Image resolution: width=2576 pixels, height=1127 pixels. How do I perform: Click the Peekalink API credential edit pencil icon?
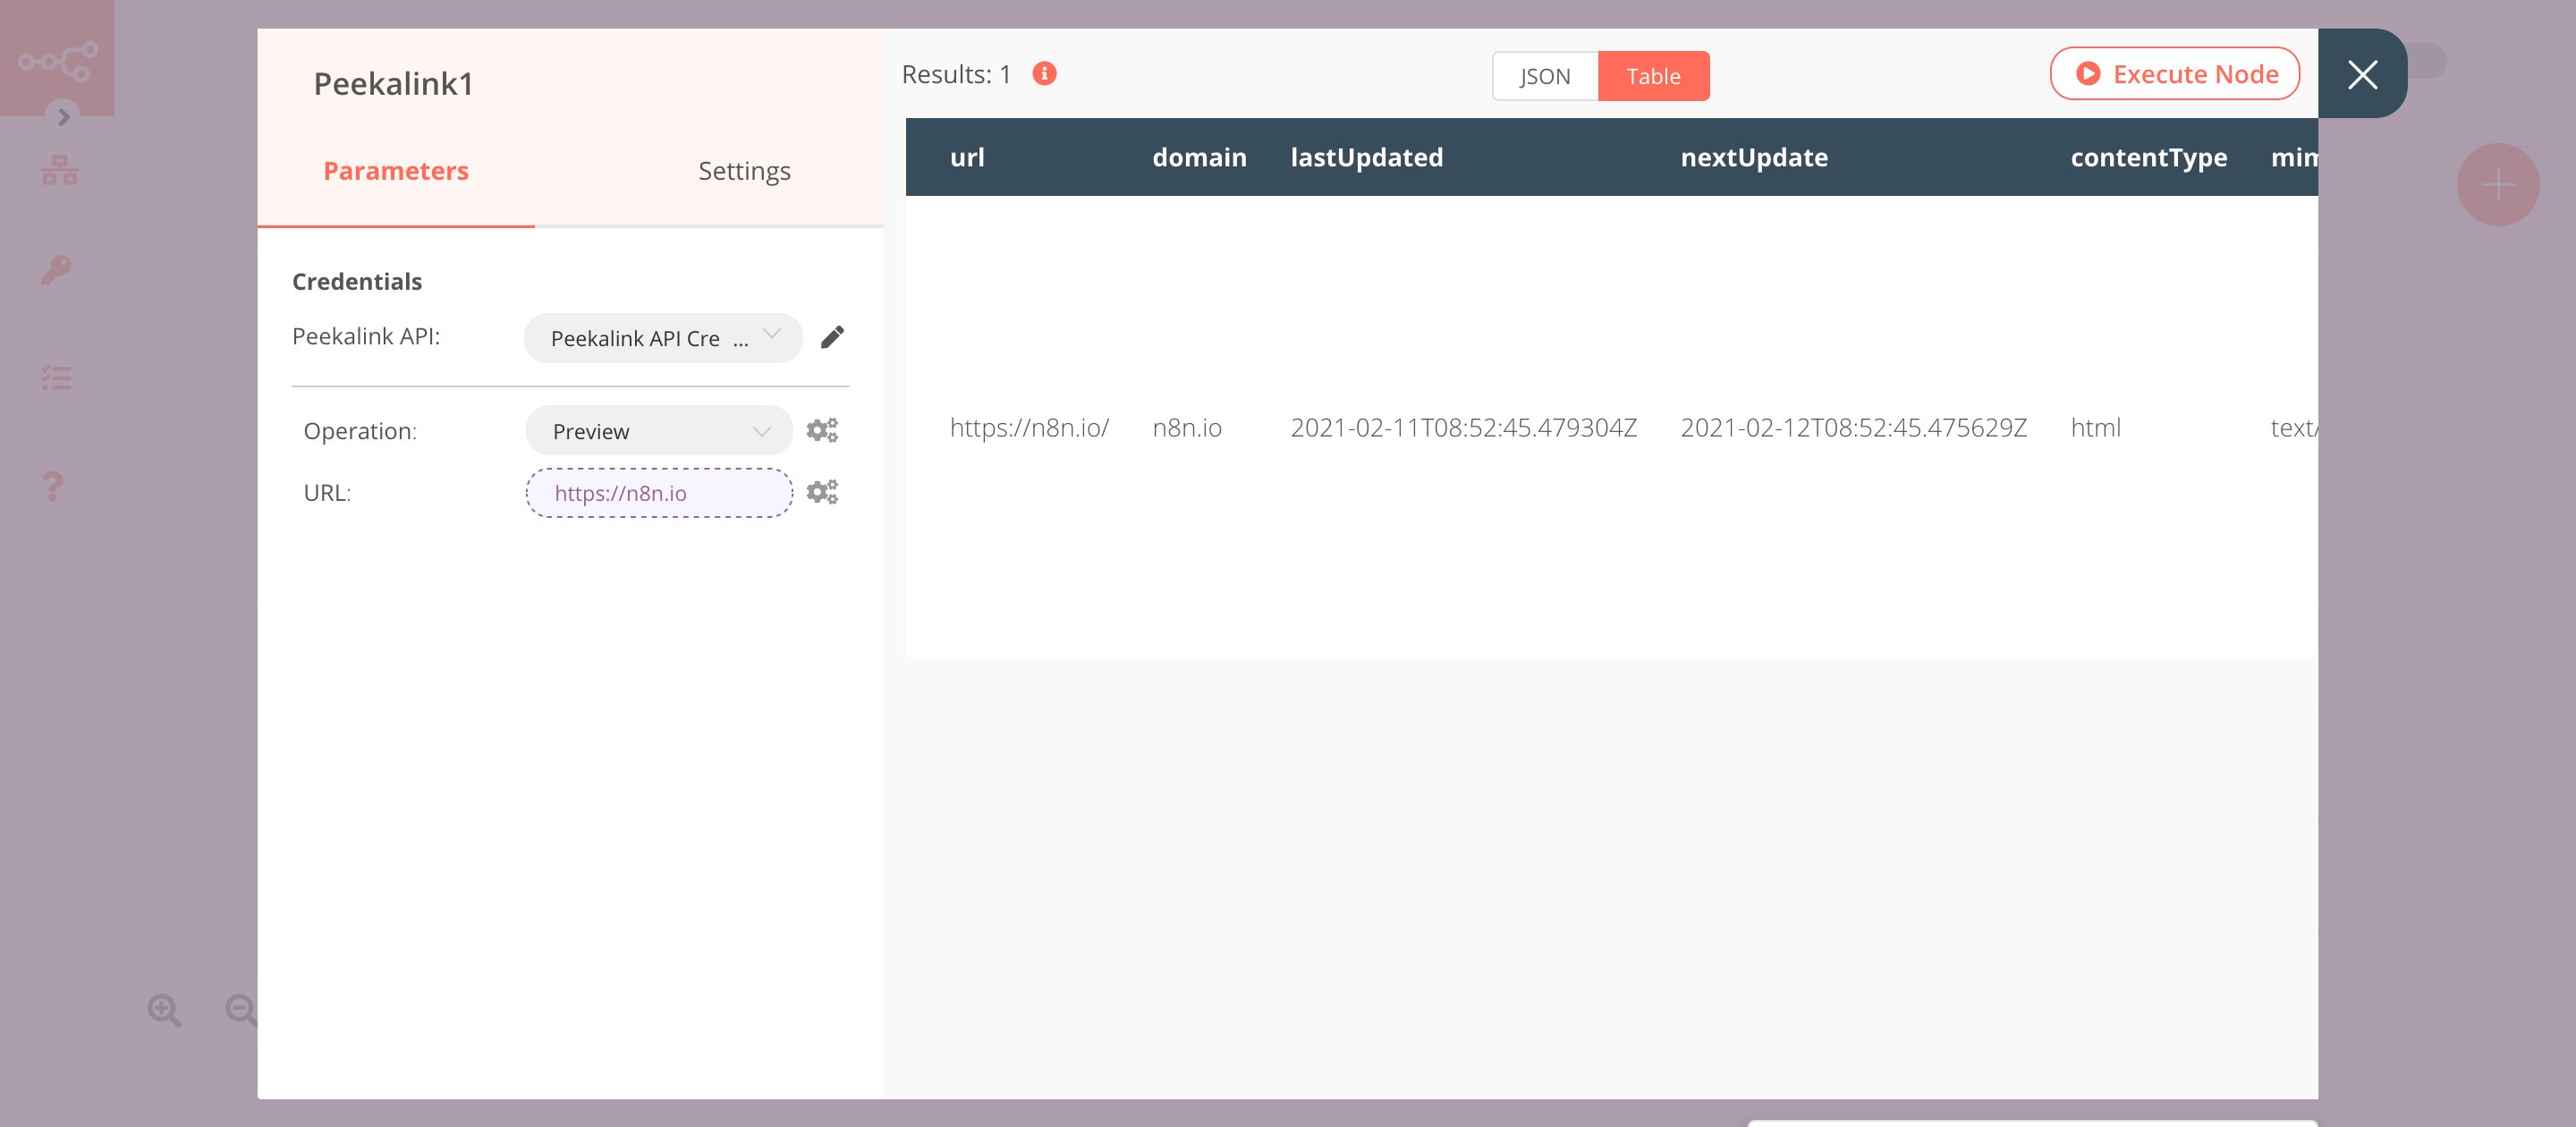[x=833, y=337]
